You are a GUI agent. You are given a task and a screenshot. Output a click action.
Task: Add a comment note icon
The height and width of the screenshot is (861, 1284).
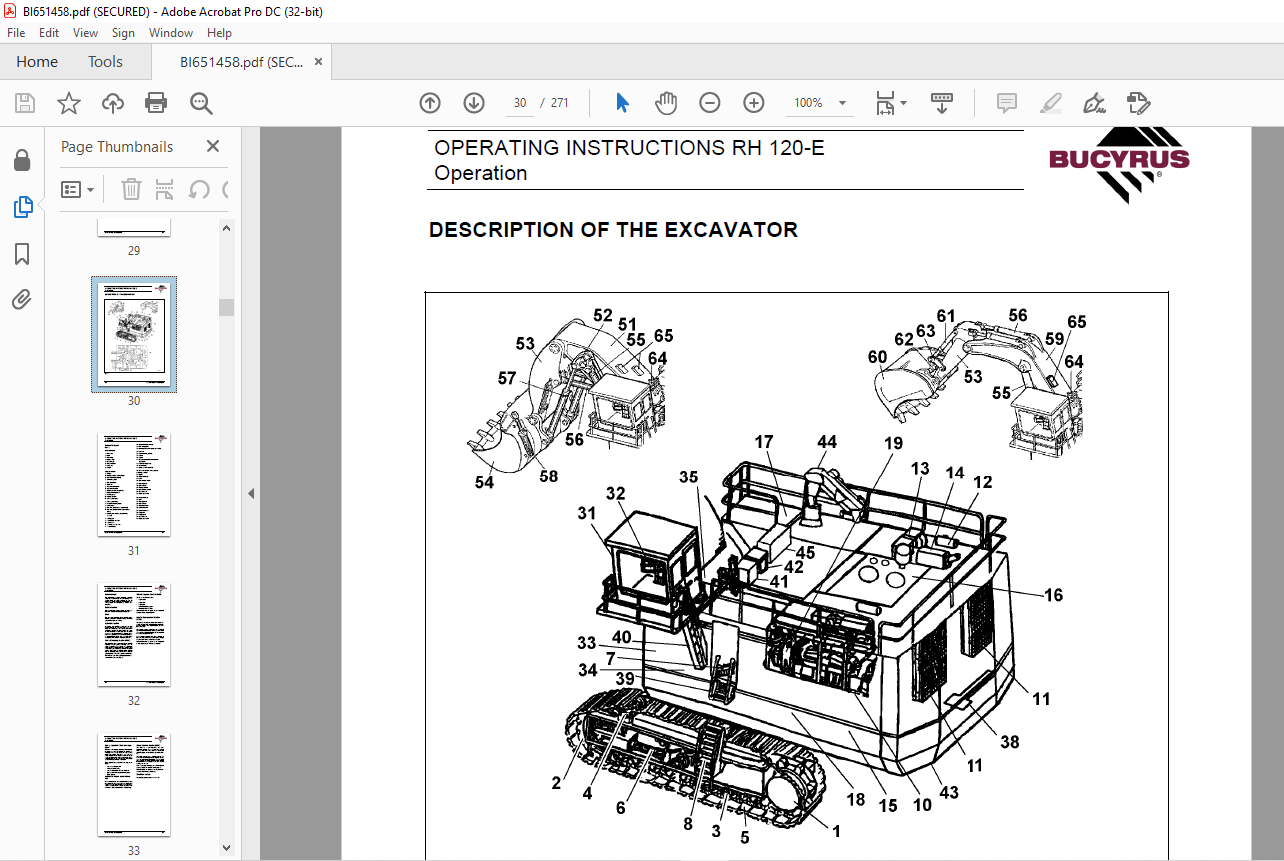(1007, 103)
